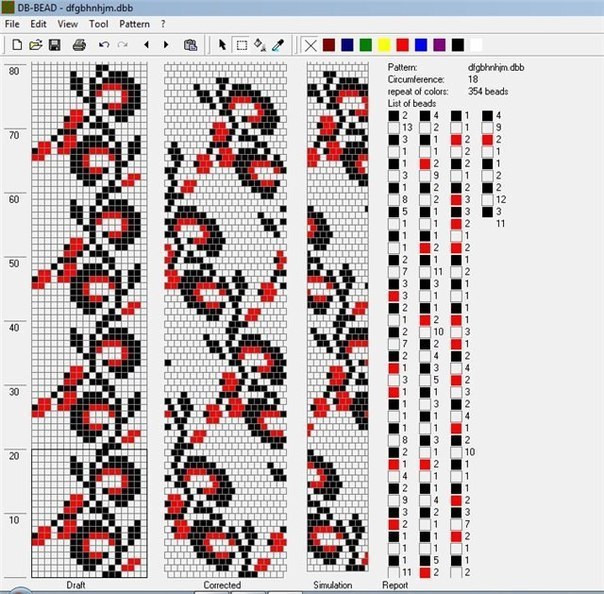
Task: Redo the last undone edit
Action: (x=122, y=45)
